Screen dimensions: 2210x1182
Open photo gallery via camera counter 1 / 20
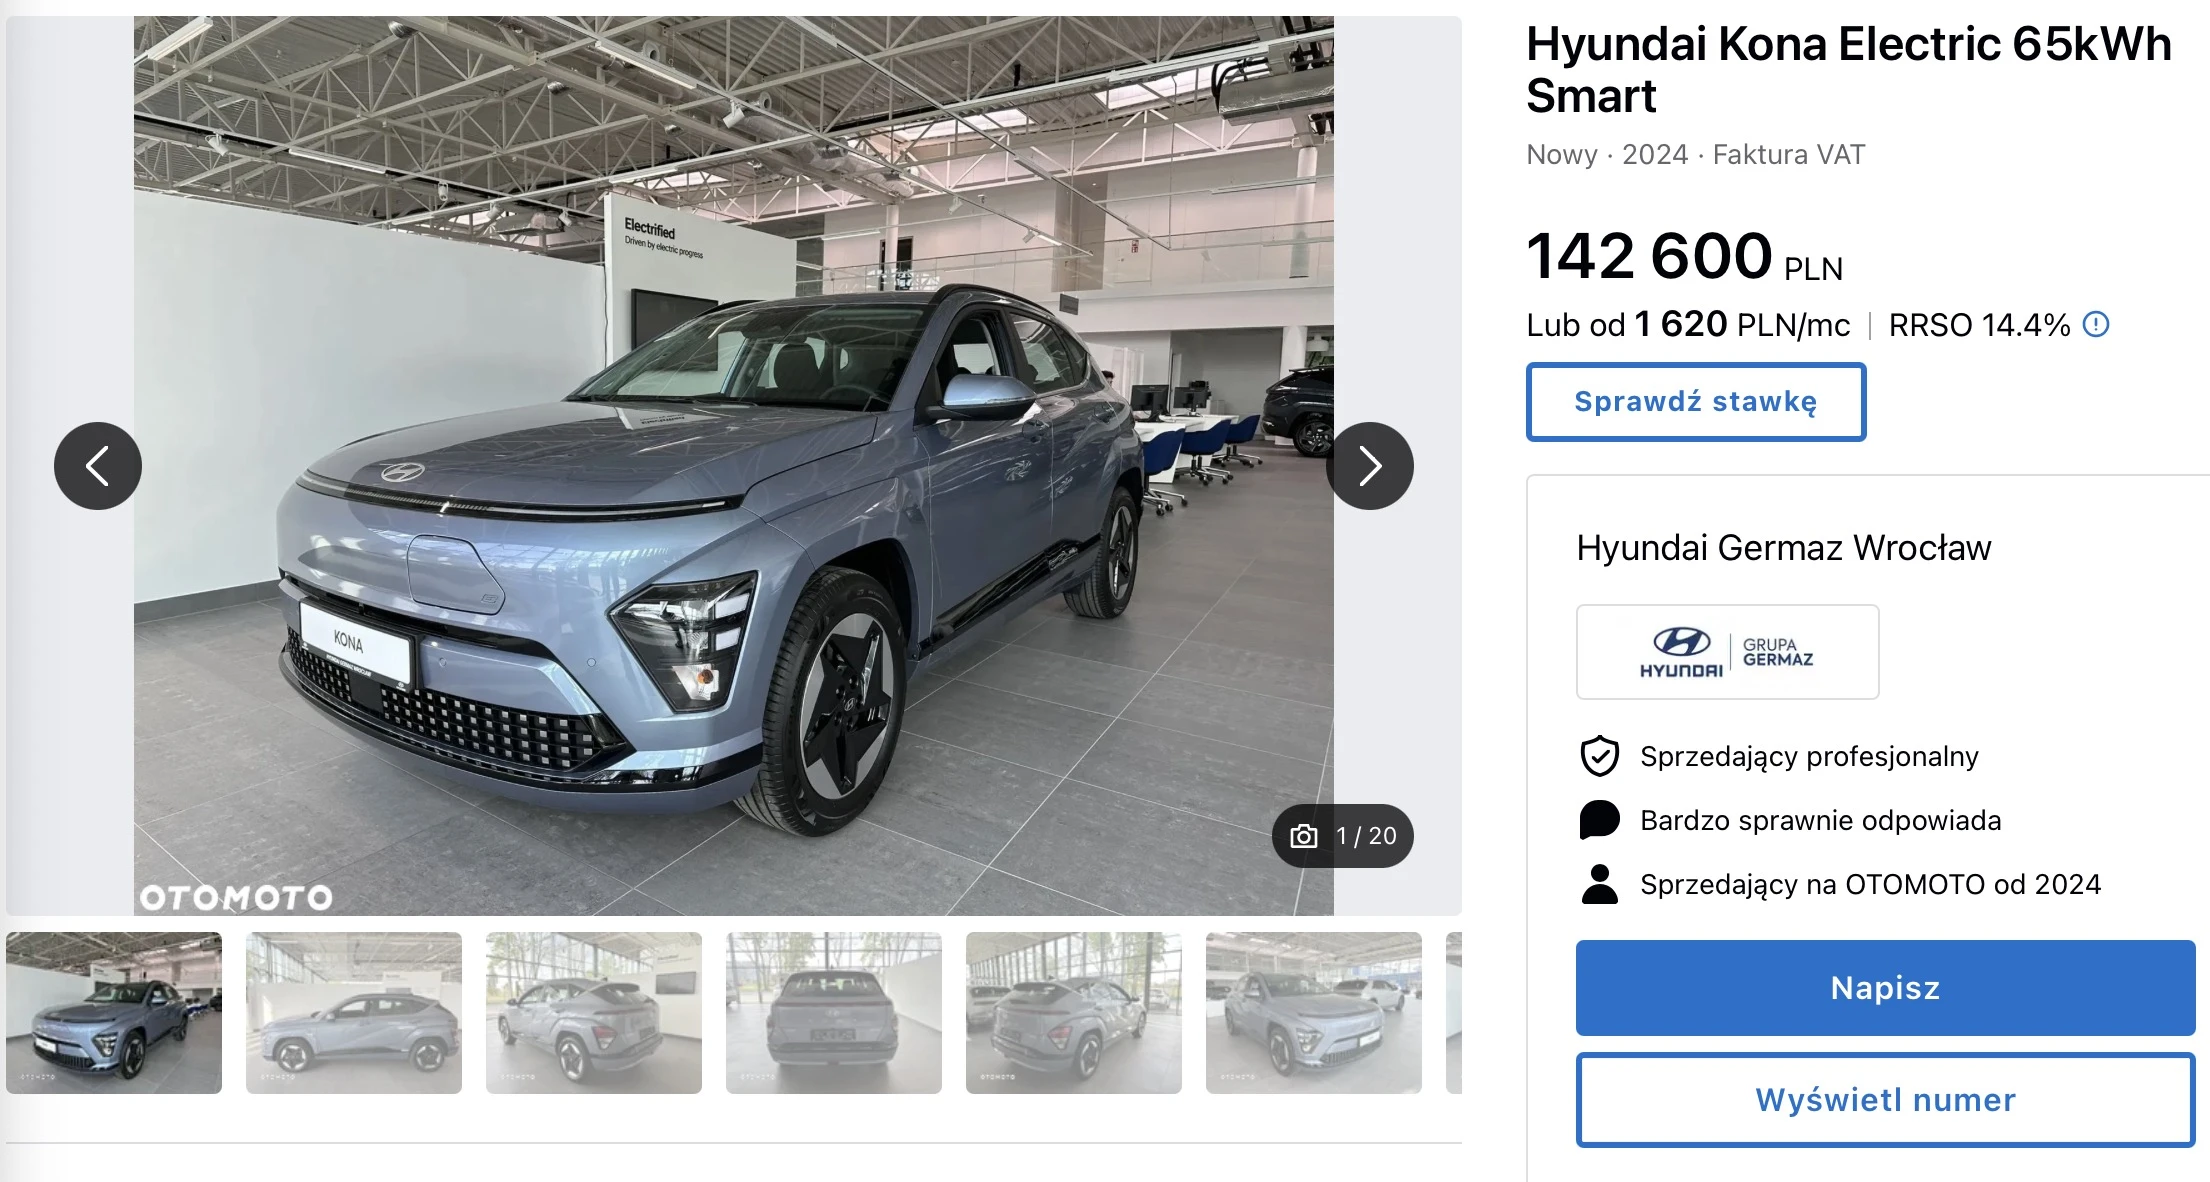coord(1343,836)
